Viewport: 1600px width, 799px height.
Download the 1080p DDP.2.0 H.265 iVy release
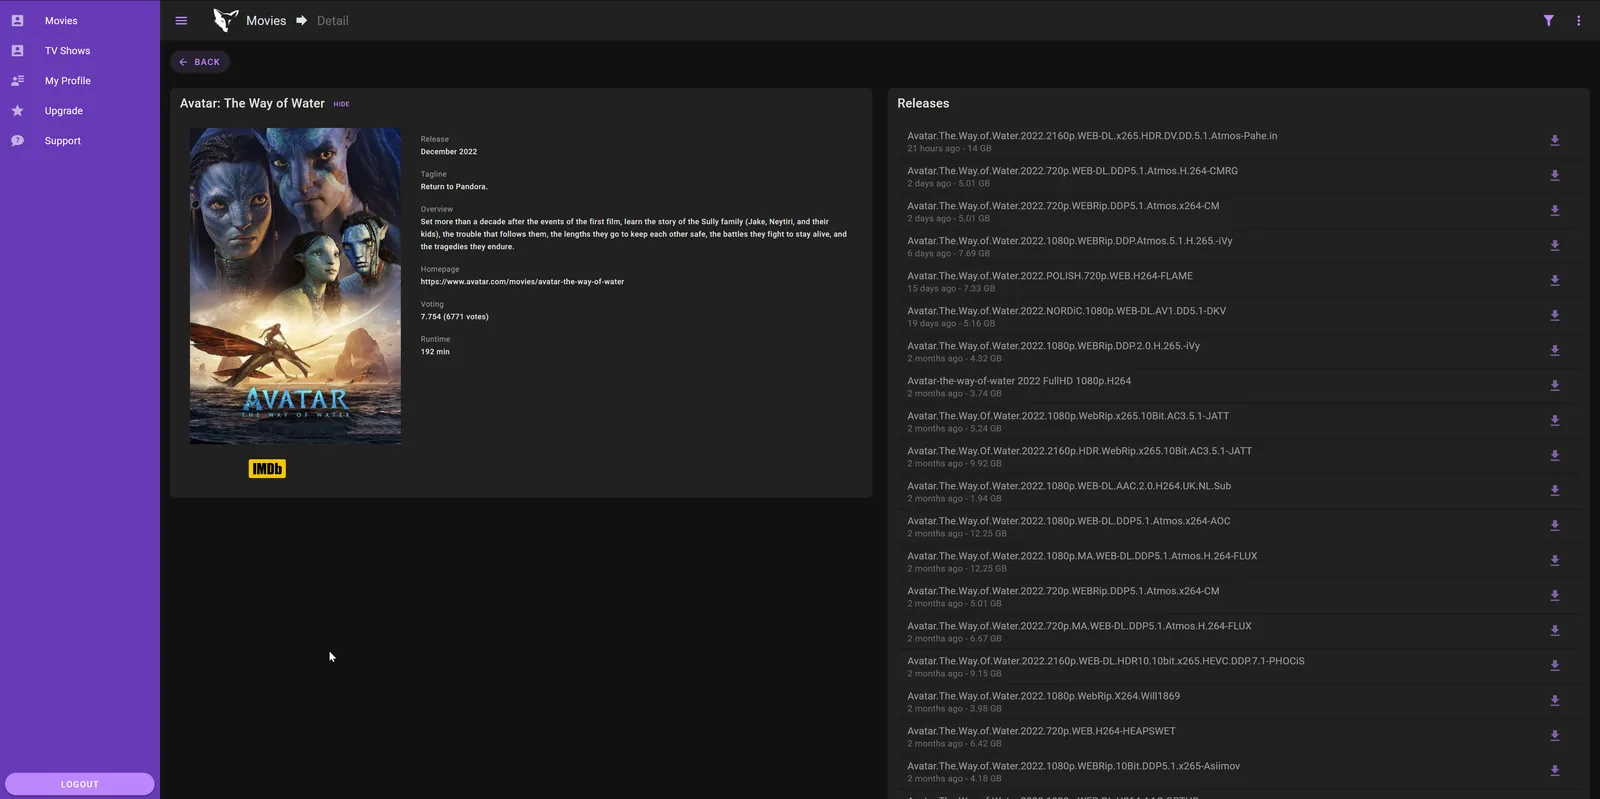1555,351
